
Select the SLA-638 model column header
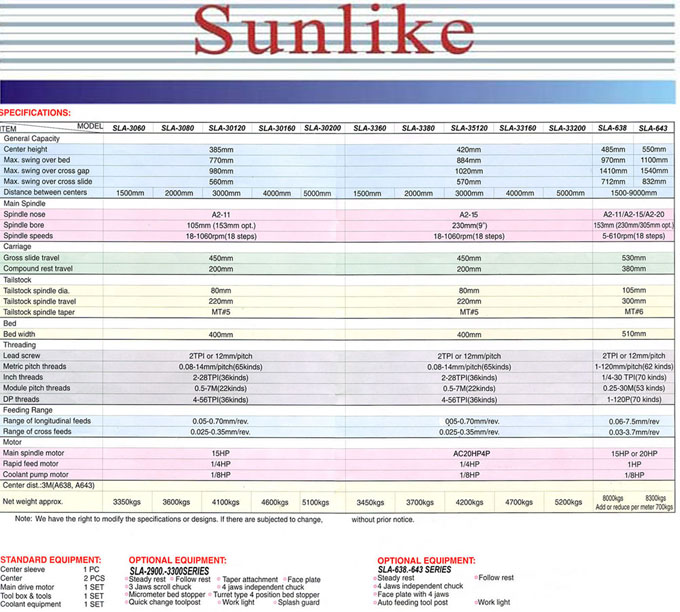612,128
